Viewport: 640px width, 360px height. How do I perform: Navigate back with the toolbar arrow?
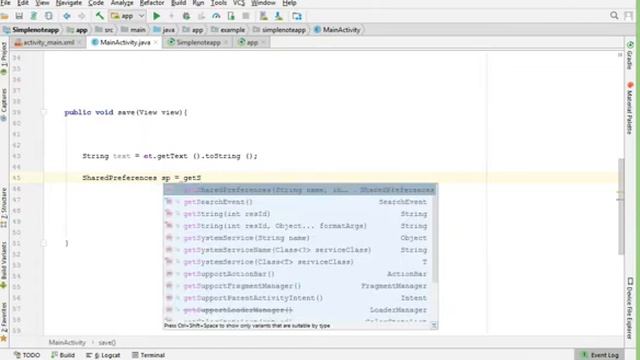pos(67,16)
